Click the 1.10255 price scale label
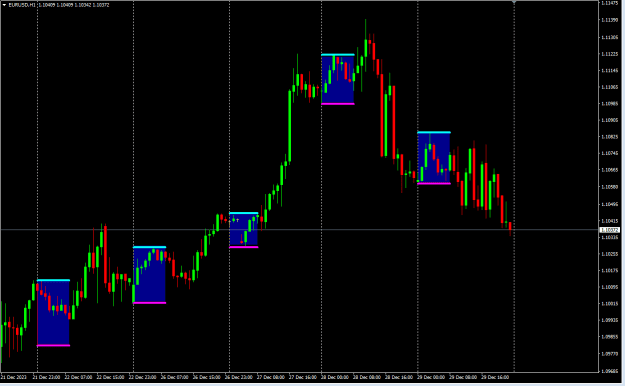The height and width of the screenshot is (386, 625). (609, 254)
